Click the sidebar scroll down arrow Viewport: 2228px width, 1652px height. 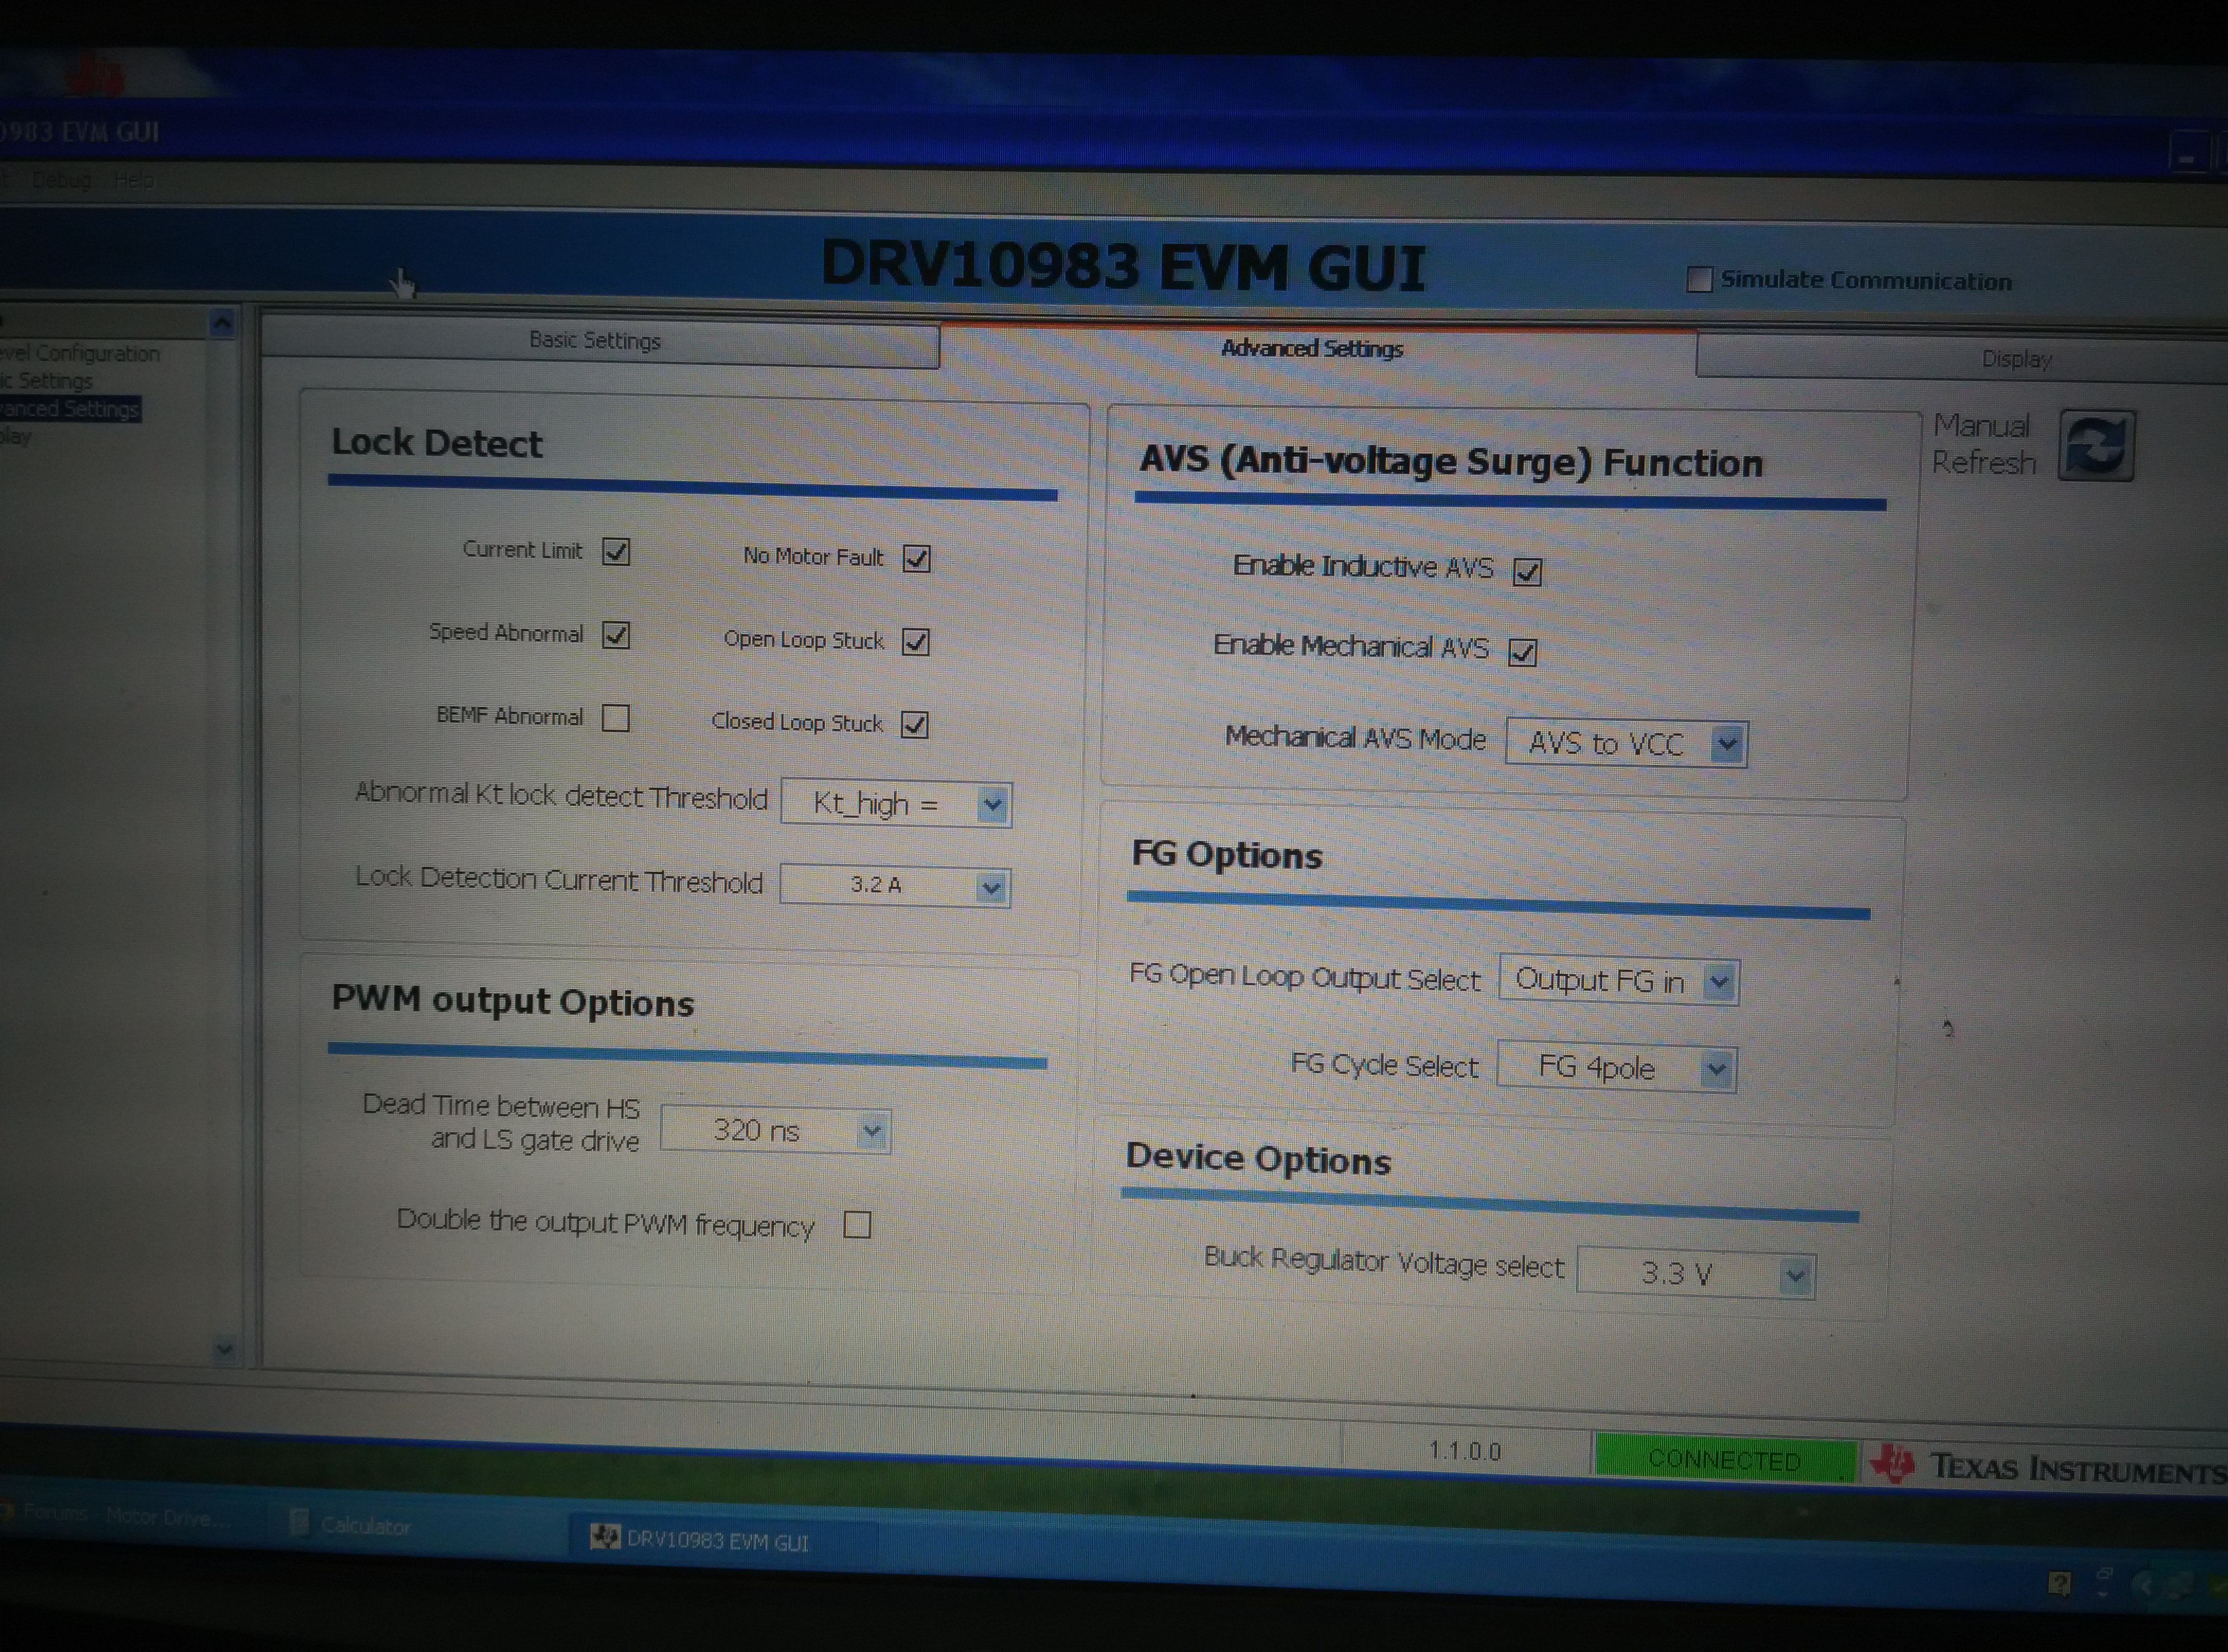[224, 1350]
